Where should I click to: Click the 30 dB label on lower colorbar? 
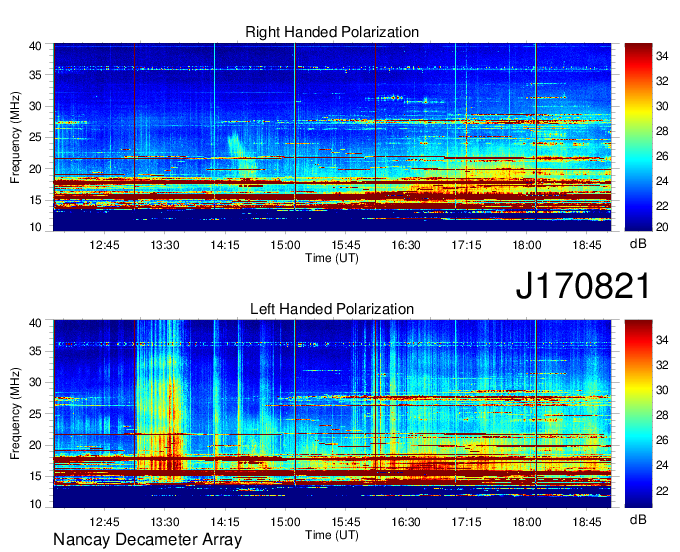(662, 390)
